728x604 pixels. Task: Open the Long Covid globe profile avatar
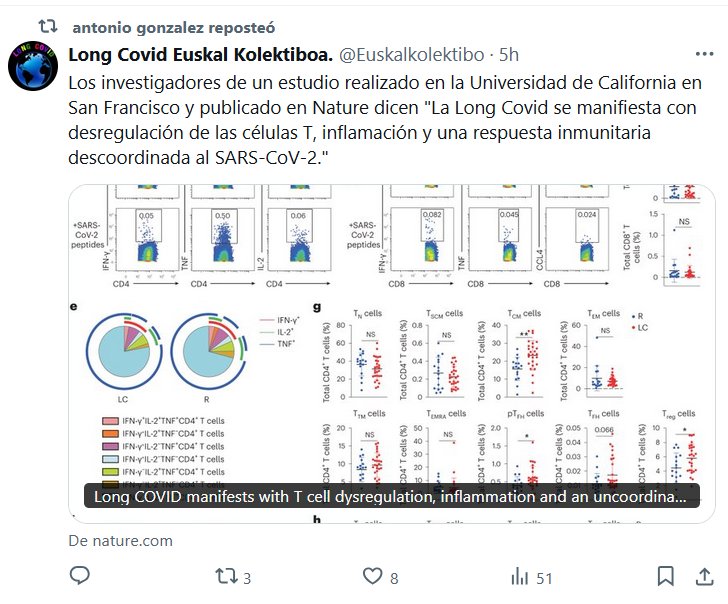pos(34,68)
